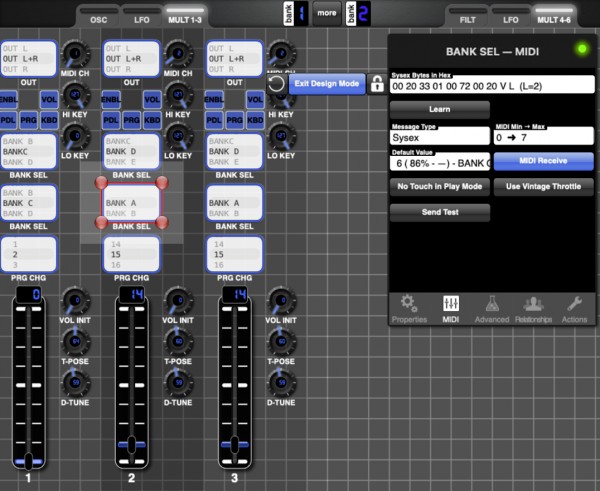Click channel 3 LO KEY knob
The height and width of the screenshot is (491, 600).
point(281,137)
